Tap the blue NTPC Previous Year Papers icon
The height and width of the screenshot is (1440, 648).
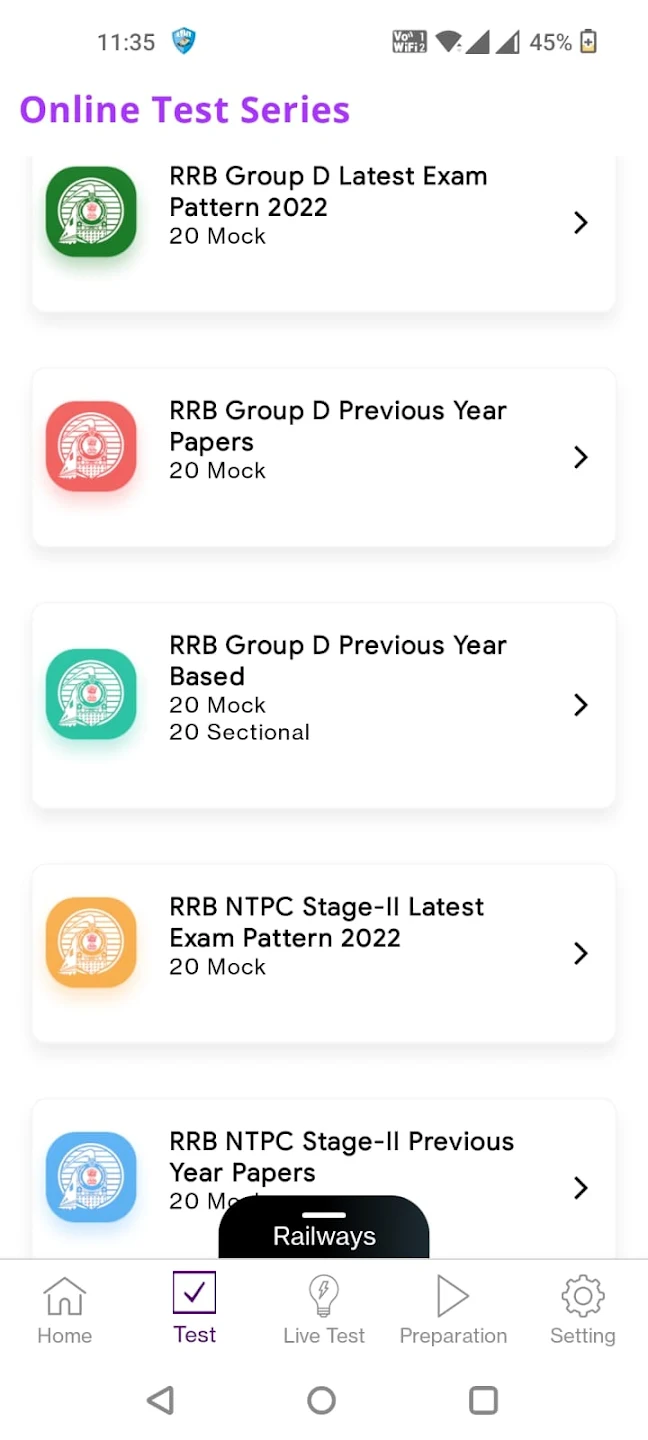91,1177
